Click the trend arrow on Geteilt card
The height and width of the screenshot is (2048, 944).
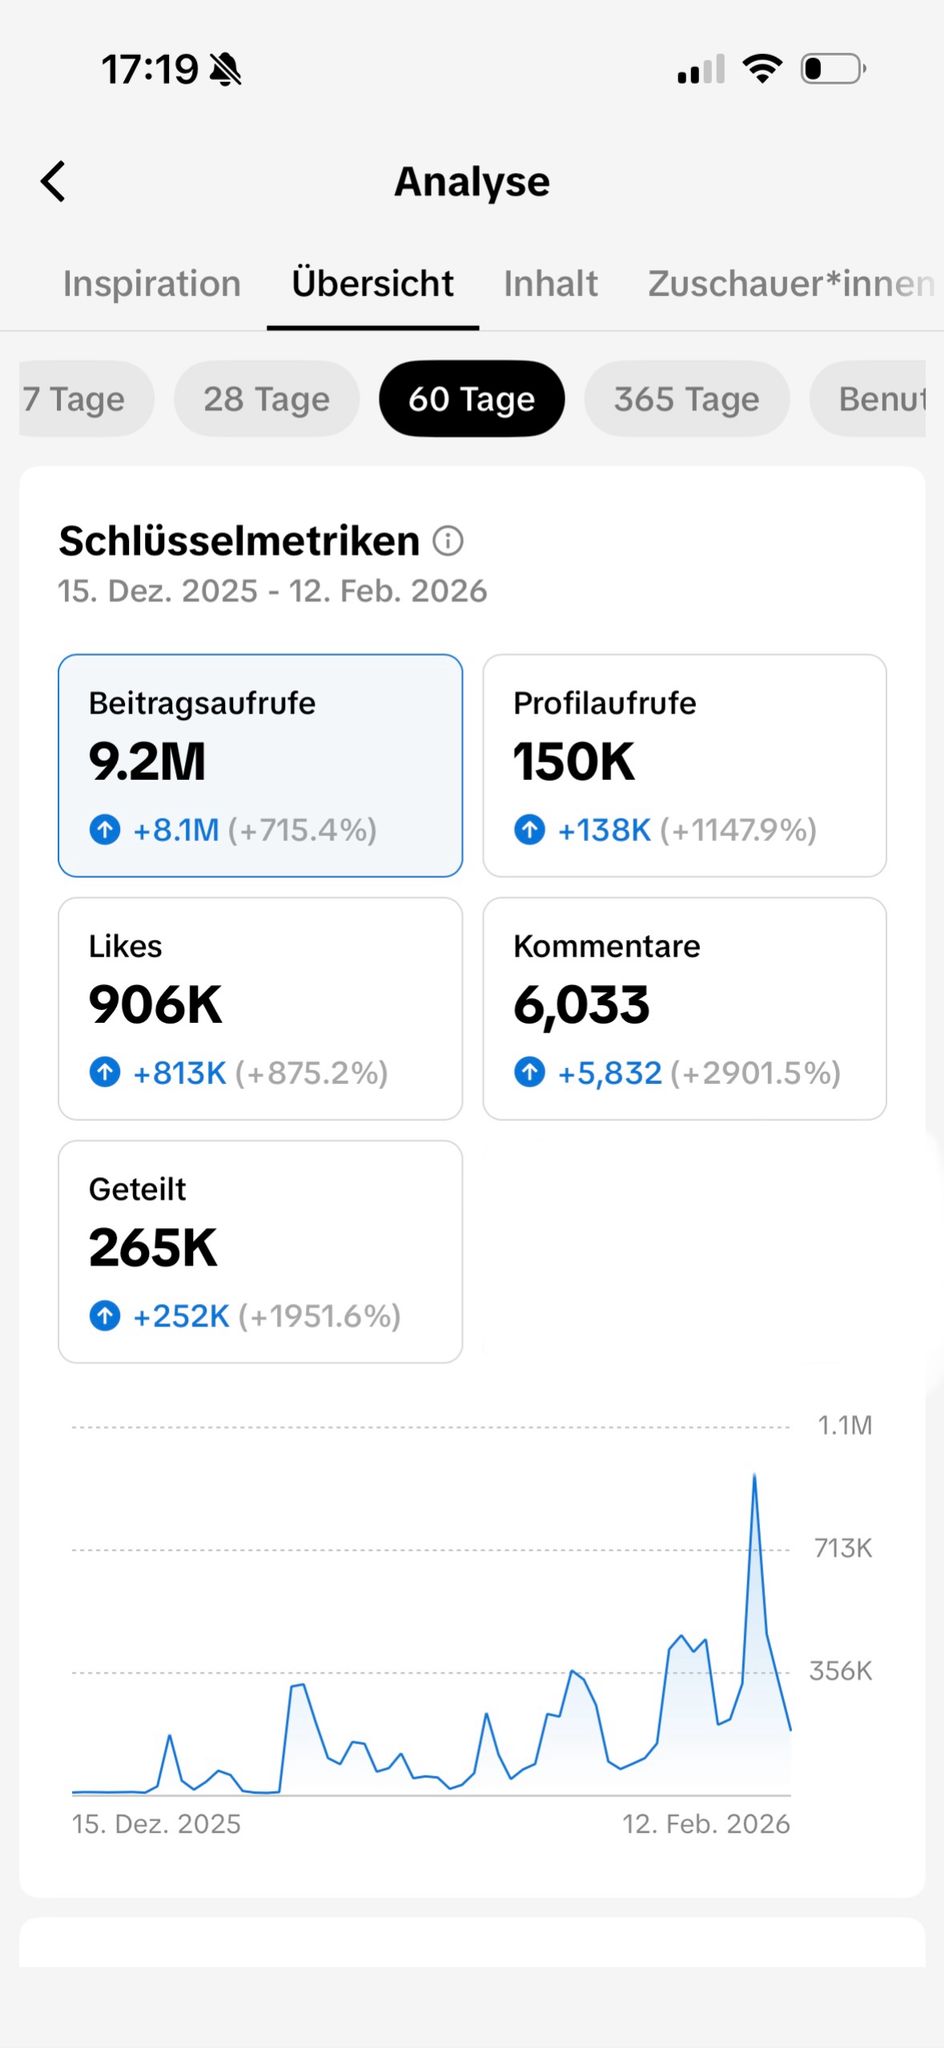click(104, 1316)
